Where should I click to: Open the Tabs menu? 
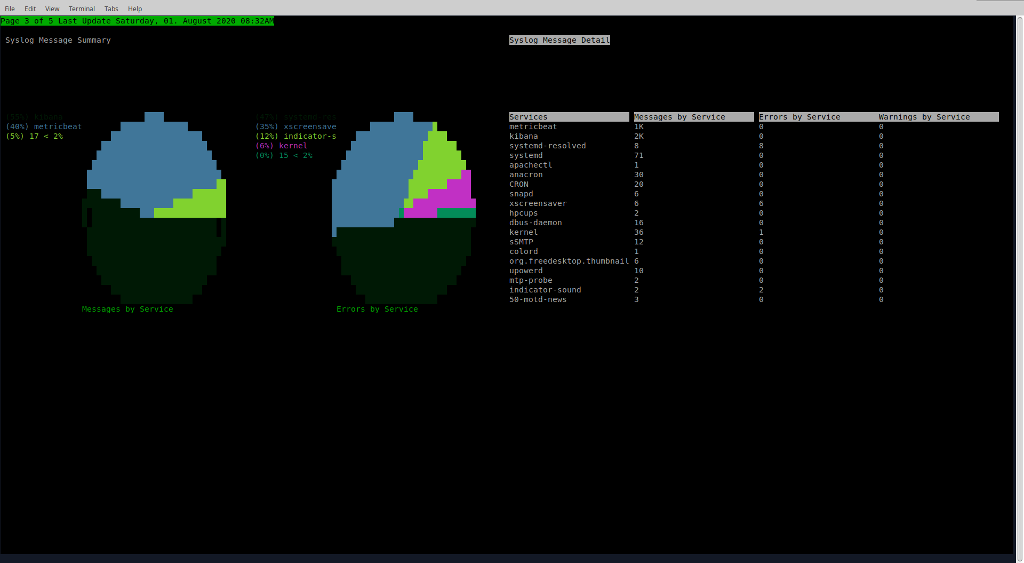pyautogui.click(x=111, y=8)
